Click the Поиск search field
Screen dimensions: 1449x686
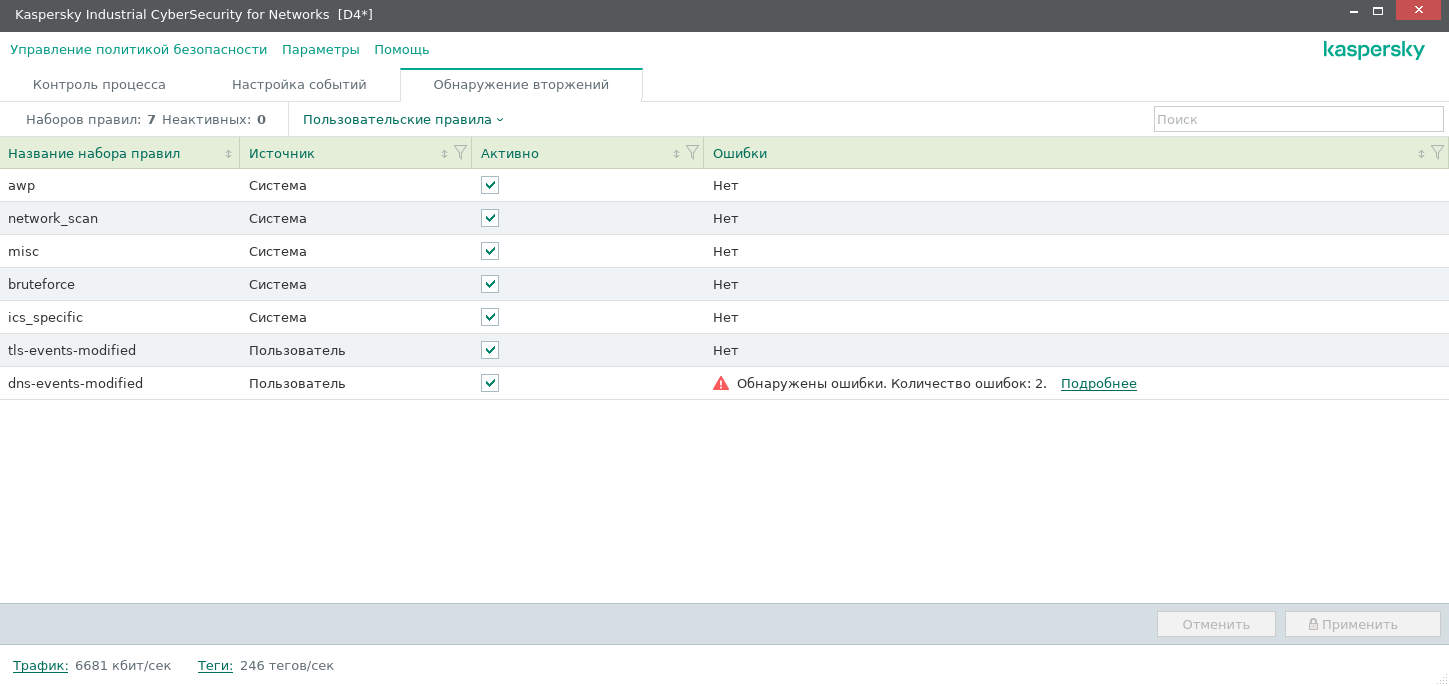(1298, 119)
